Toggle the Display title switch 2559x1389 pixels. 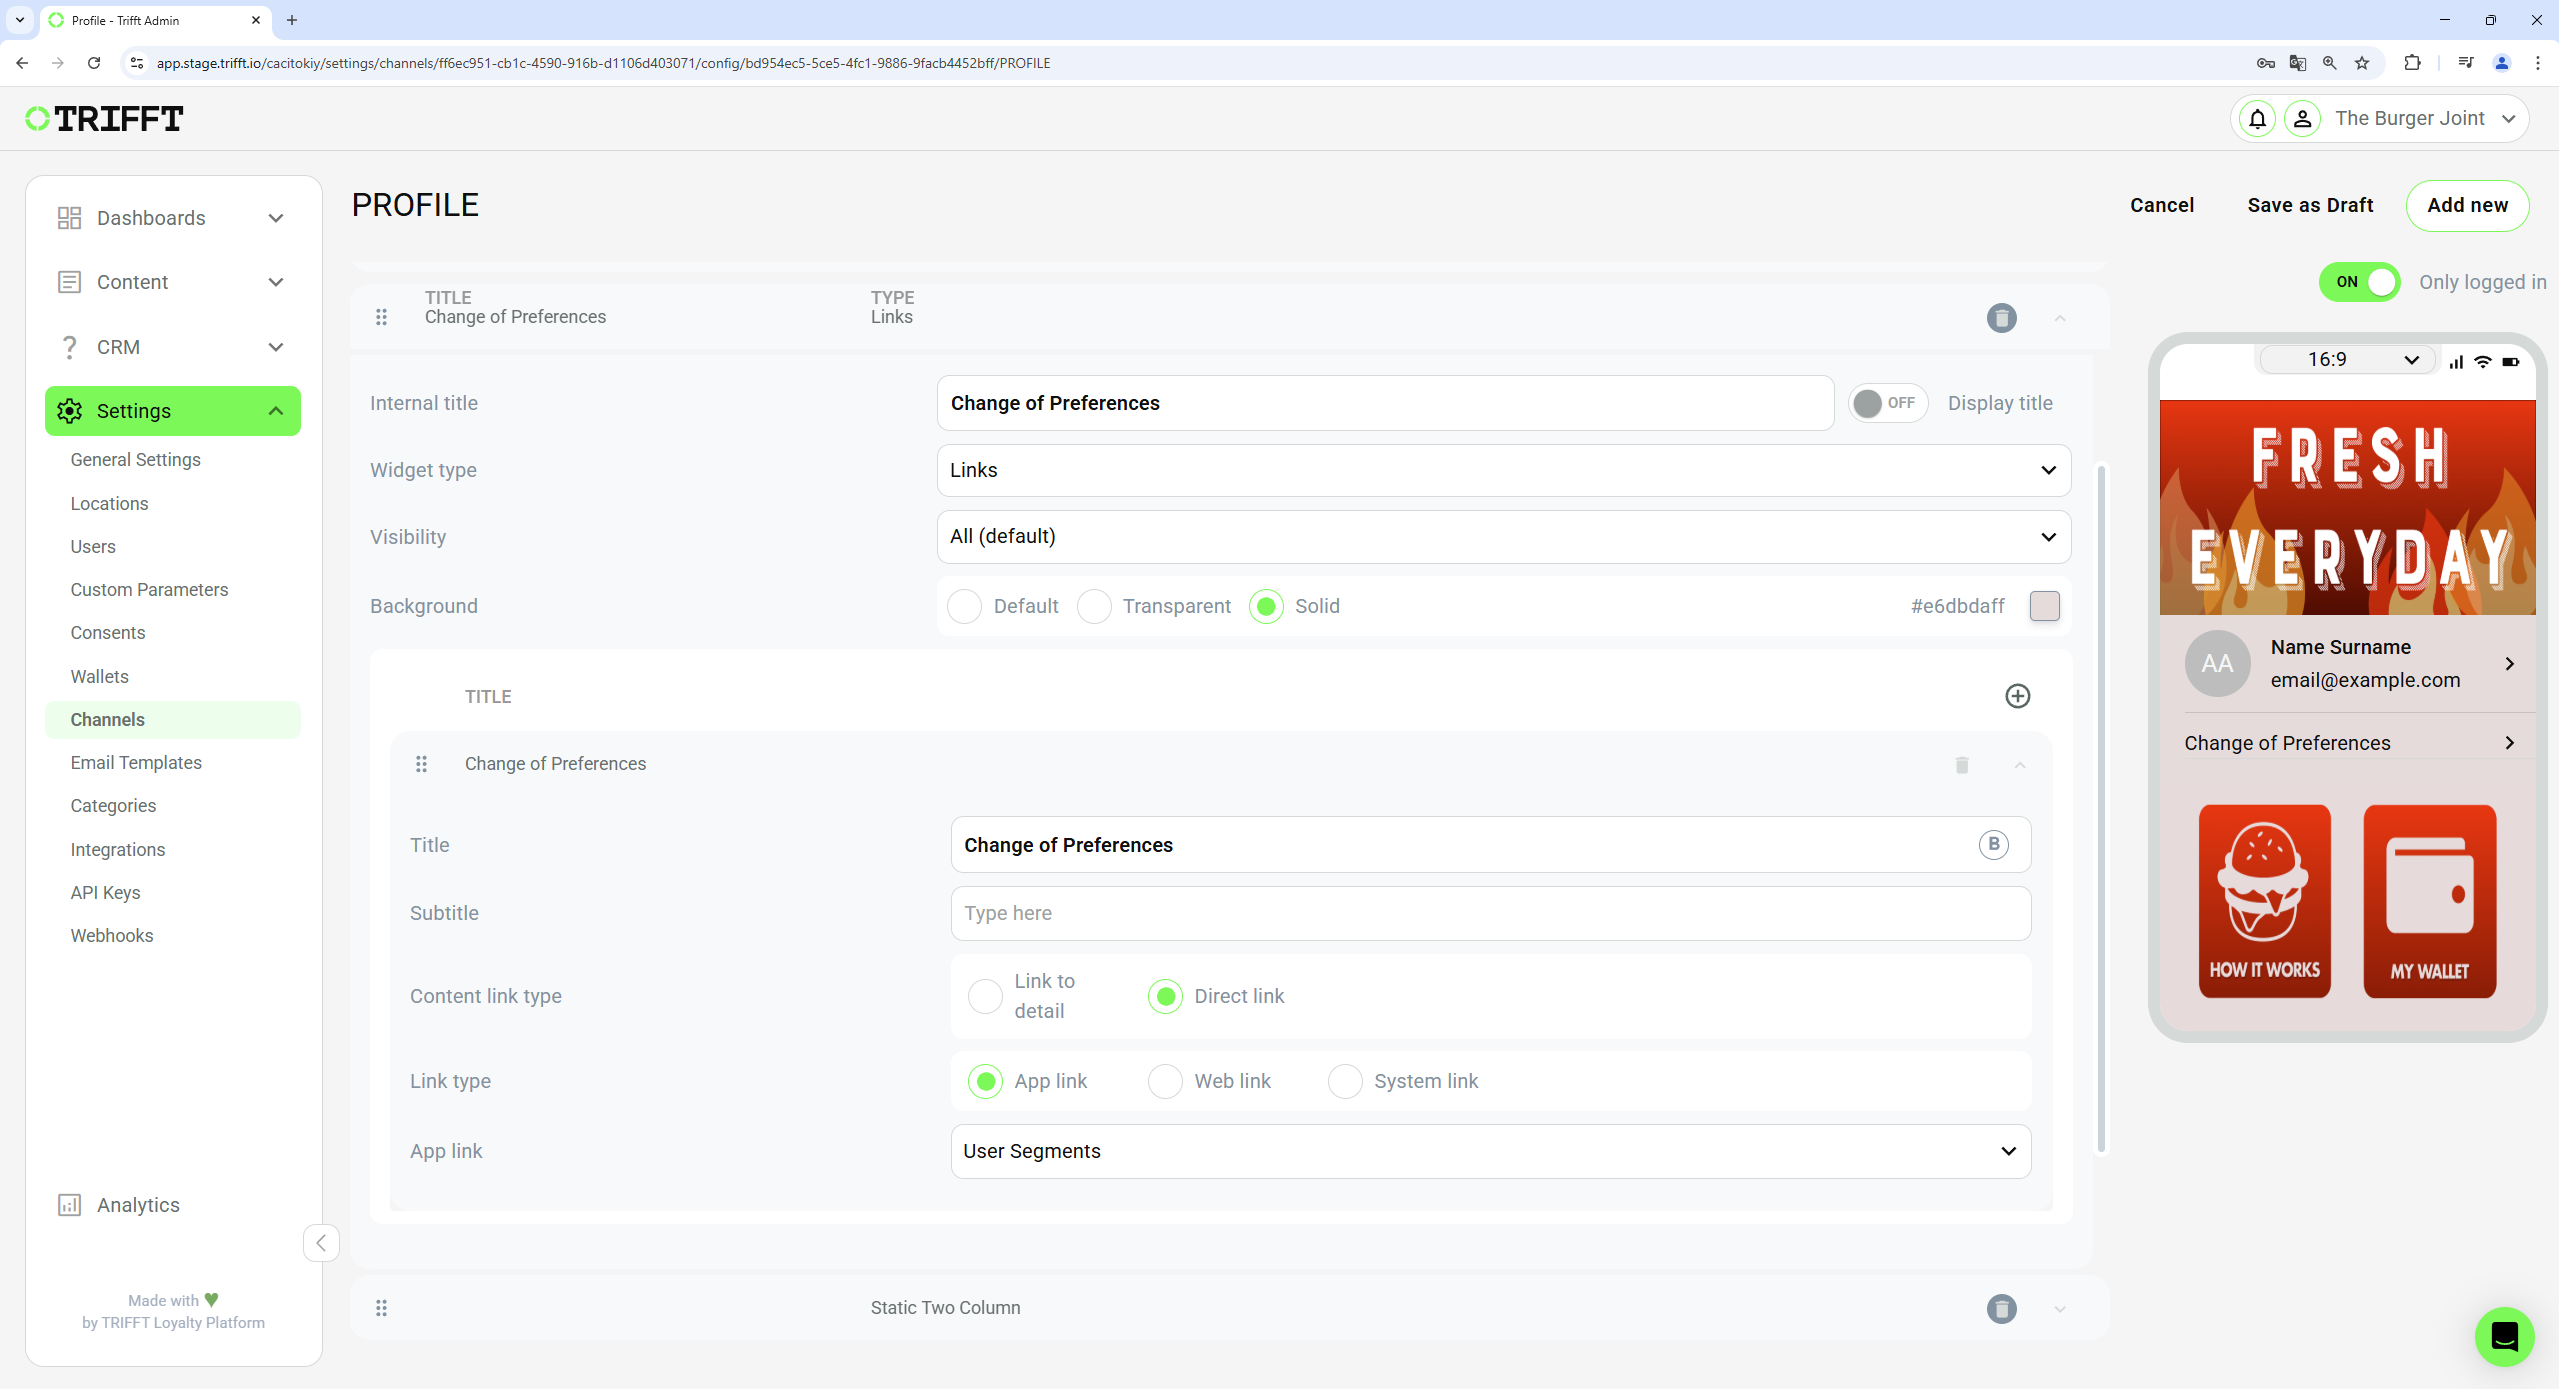coord(1887,403)
